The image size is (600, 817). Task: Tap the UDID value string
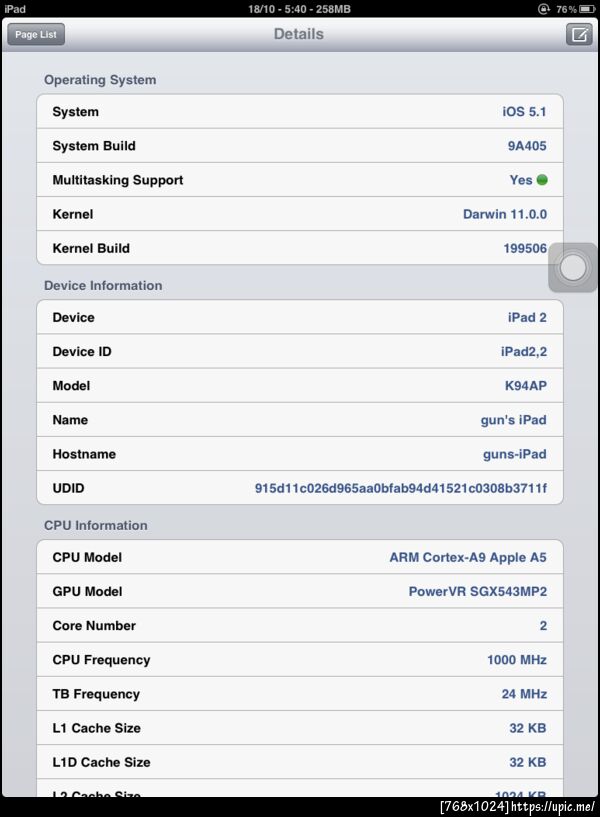click(400, 488)
